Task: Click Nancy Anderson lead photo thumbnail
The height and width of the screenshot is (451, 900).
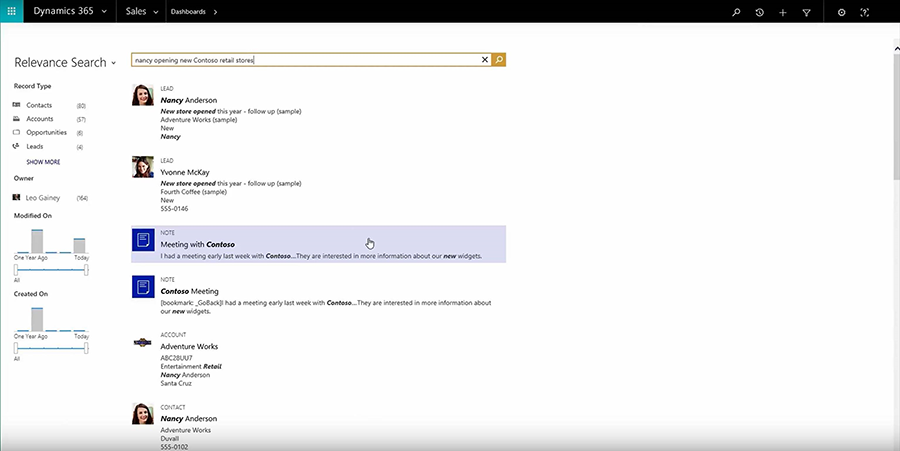Action: (143, 95)
